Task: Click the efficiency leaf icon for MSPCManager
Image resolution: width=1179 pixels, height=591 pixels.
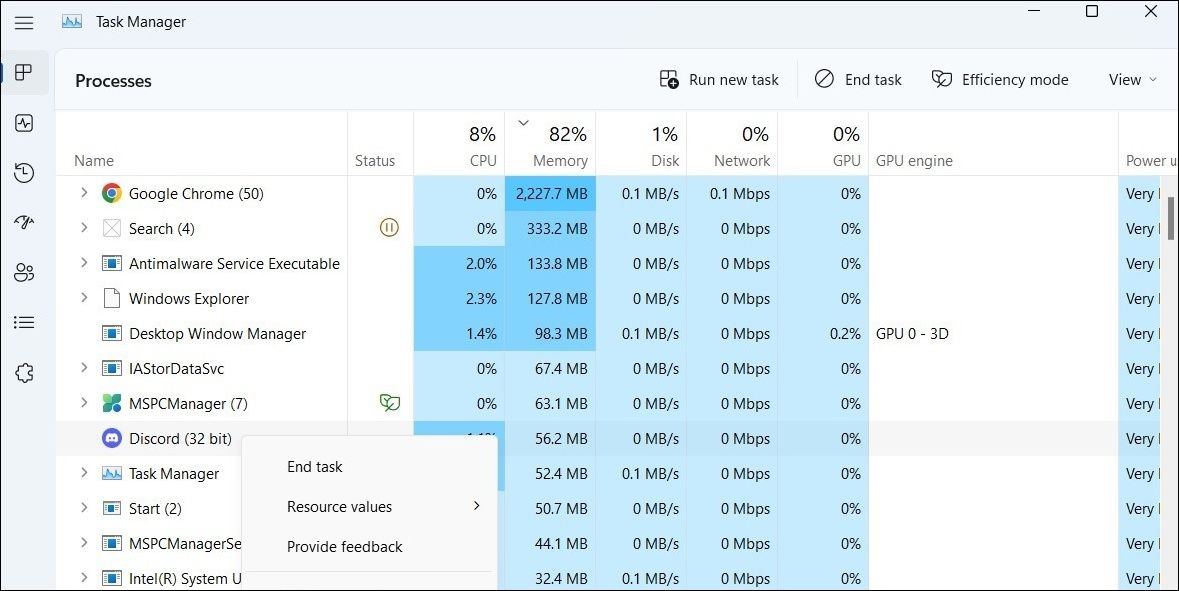Action: point(389,403)
